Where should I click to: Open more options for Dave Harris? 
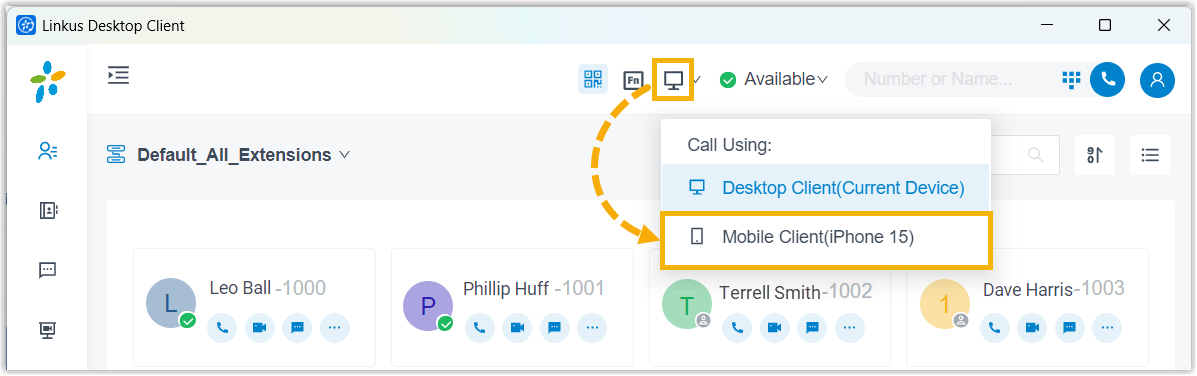click(1106, 328)
